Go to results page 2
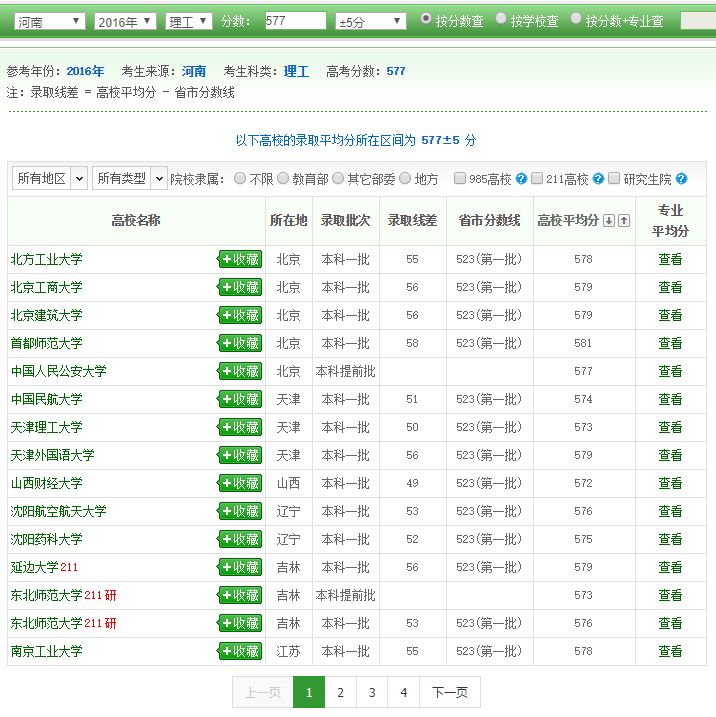716x717 pixels. pos(341,692)
